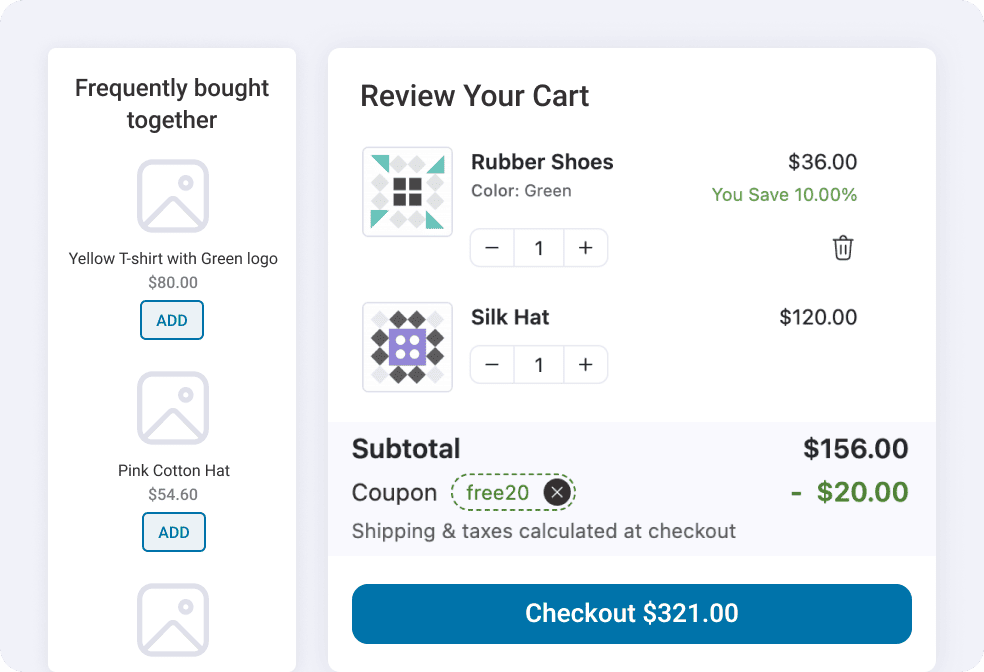Click the Checkout $321.00 button
984x672 pixels.
pos(631,614)
